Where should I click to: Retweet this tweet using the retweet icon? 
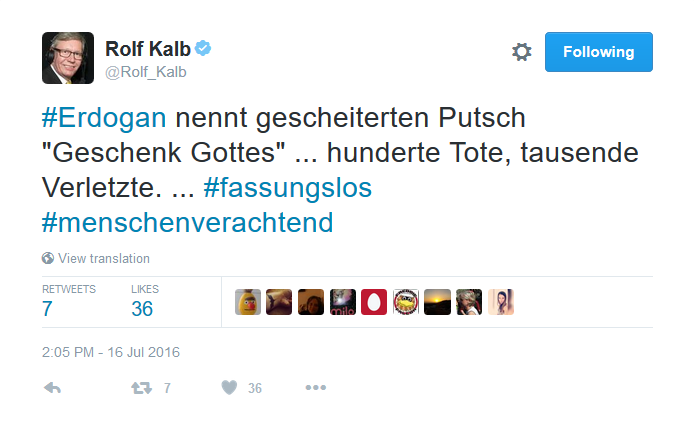[141, 388]
